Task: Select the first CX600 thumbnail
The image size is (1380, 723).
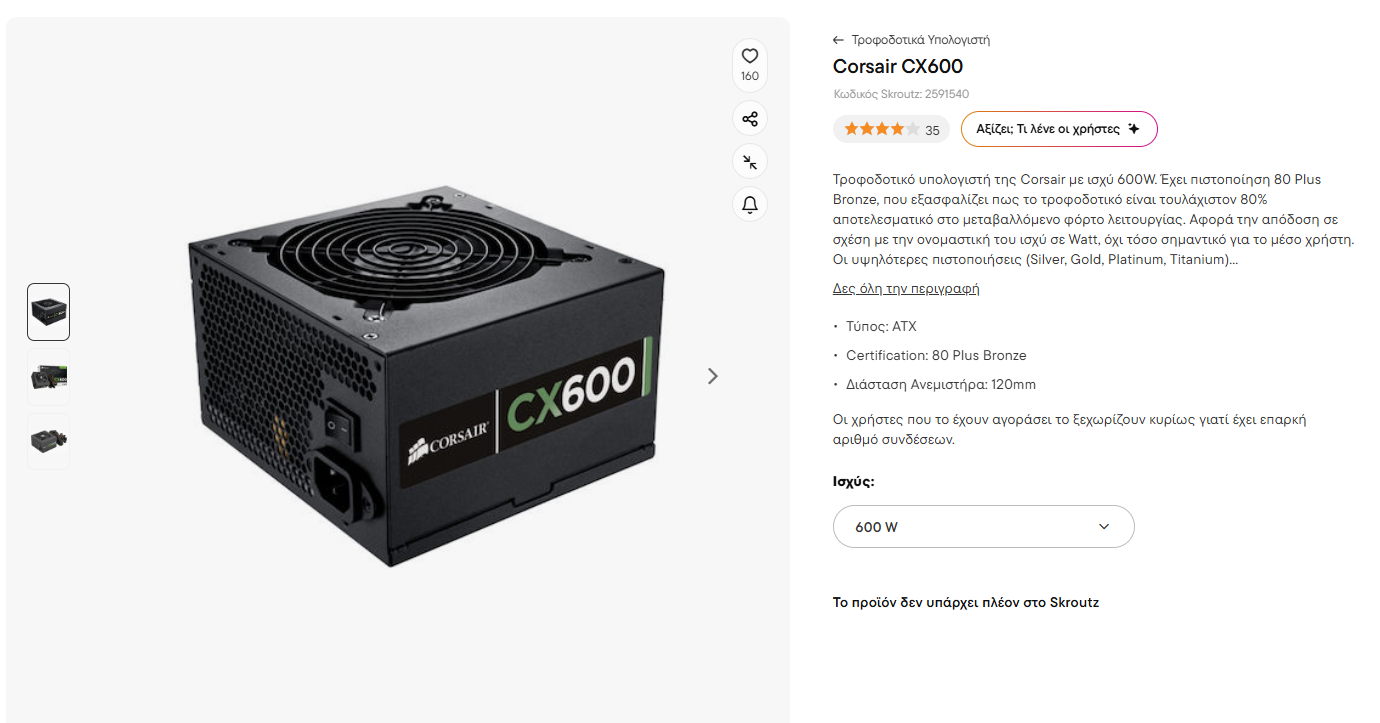Action: click(x=48, y=312)
